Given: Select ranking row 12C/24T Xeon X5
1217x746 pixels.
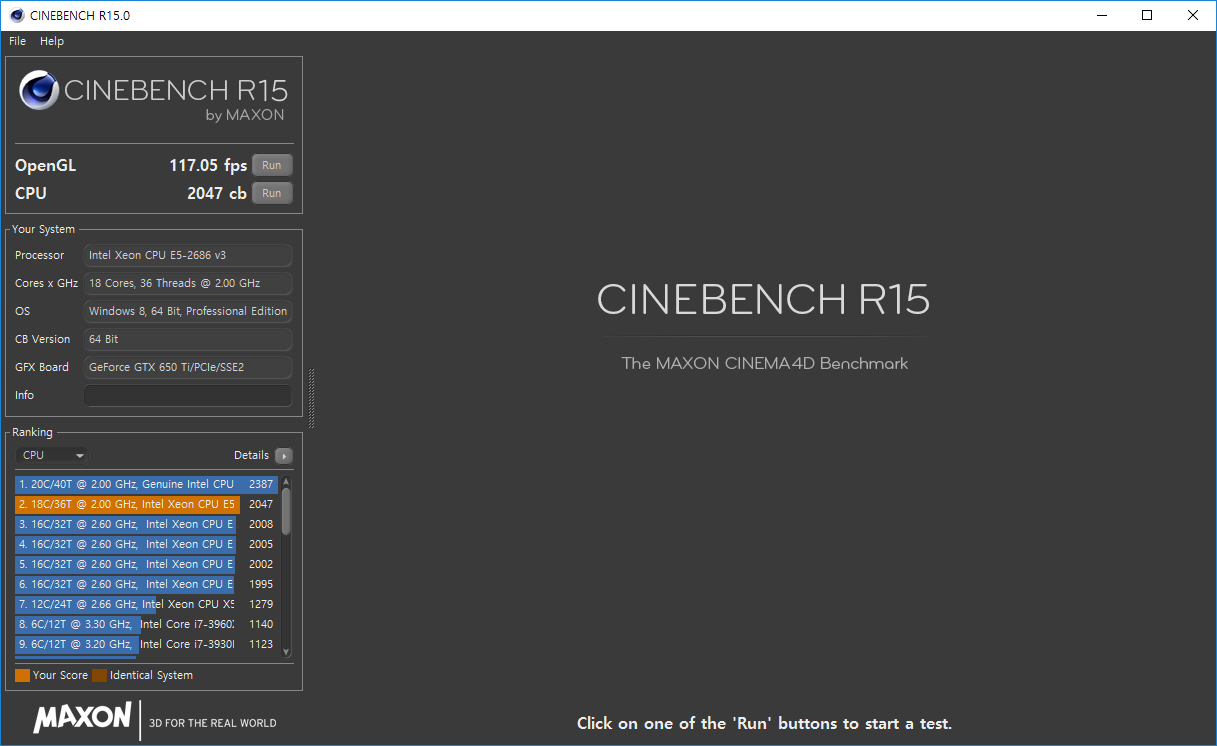Looking at the screenshot, I should [146, 604].
